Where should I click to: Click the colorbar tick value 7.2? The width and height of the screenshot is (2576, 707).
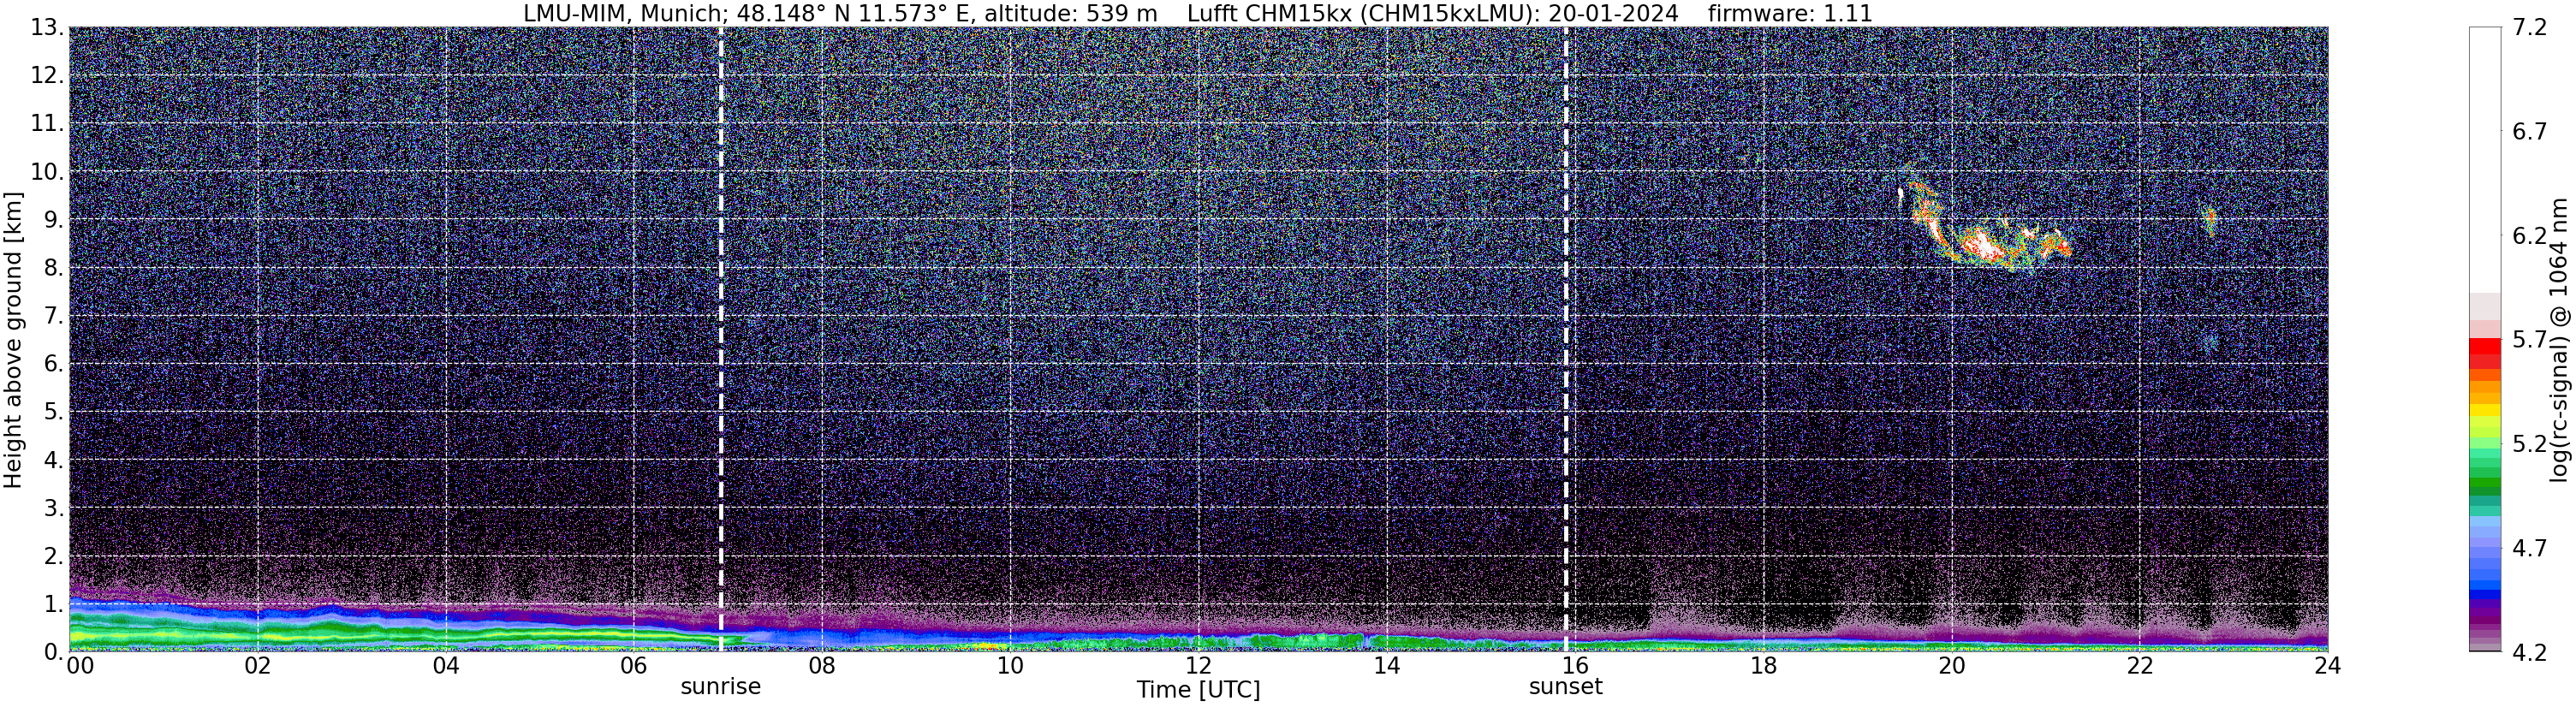pyautogui.click(x=2529, y=27)
